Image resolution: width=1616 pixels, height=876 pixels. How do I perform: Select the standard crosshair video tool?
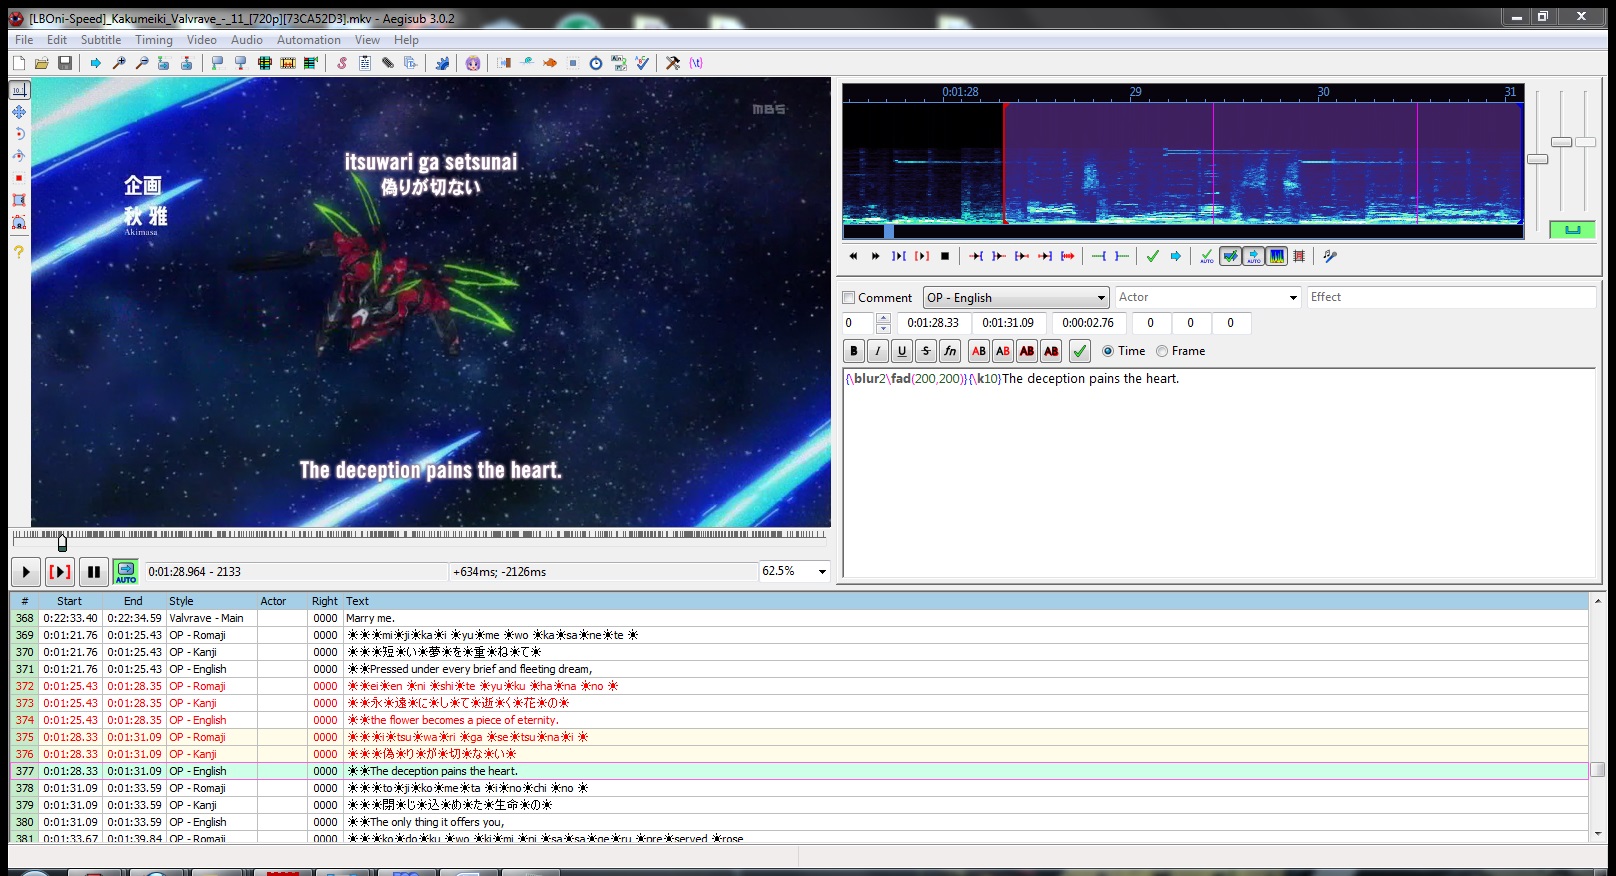[x=19, y=90]
